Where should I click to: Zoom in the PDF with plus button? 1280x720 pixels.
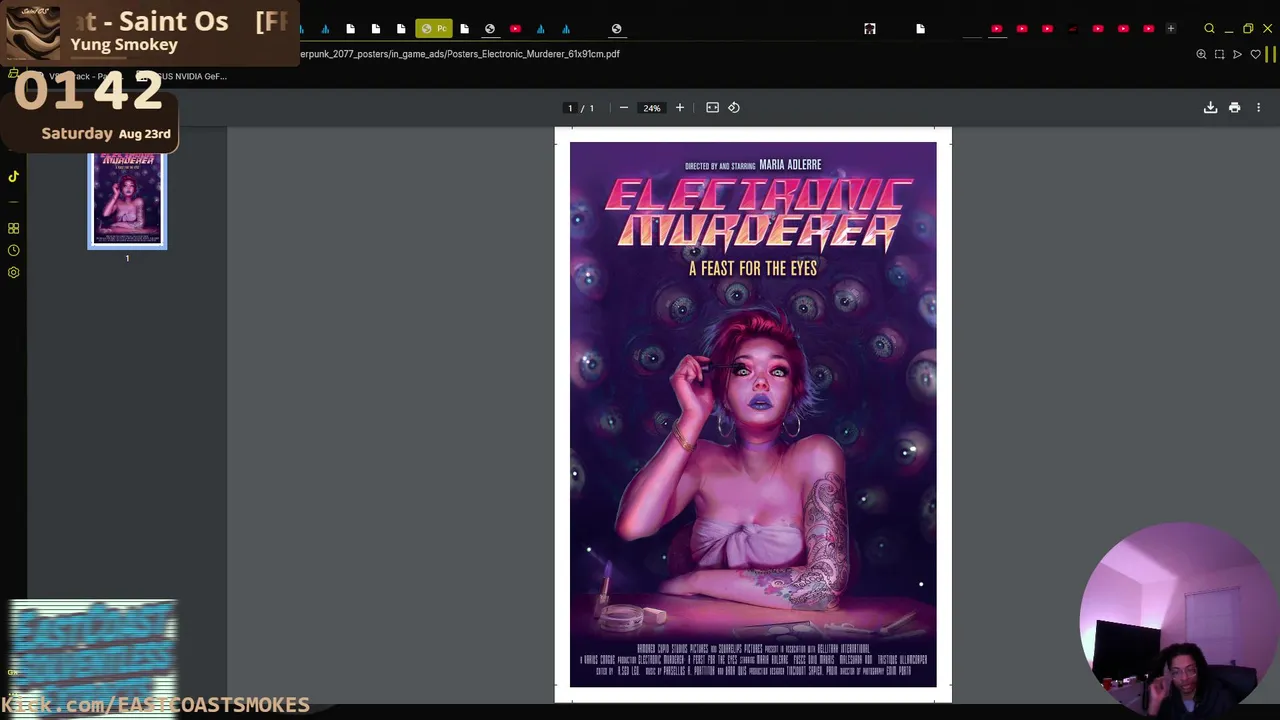tap(680, 108)
